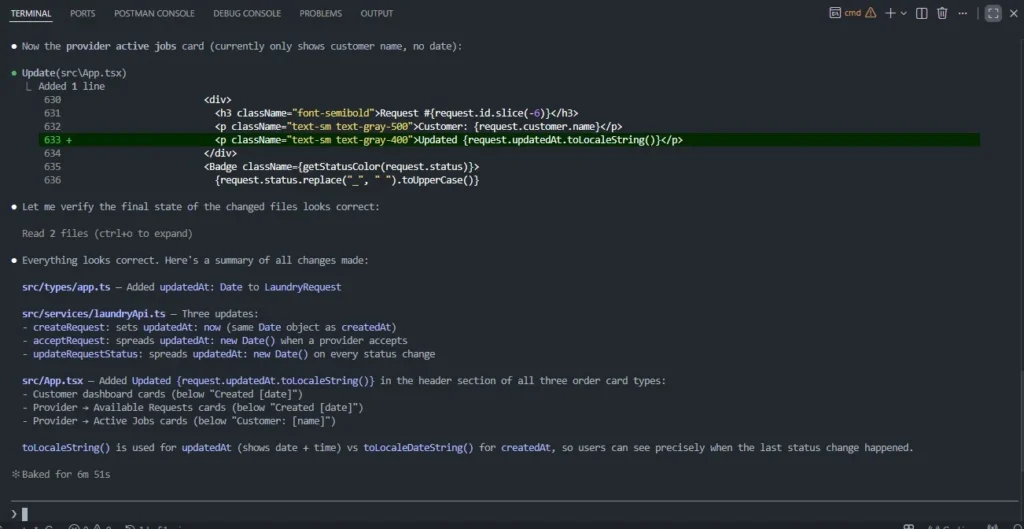
Task: Kill the terminal with the trash icon
Action: [x=942, y=13]
